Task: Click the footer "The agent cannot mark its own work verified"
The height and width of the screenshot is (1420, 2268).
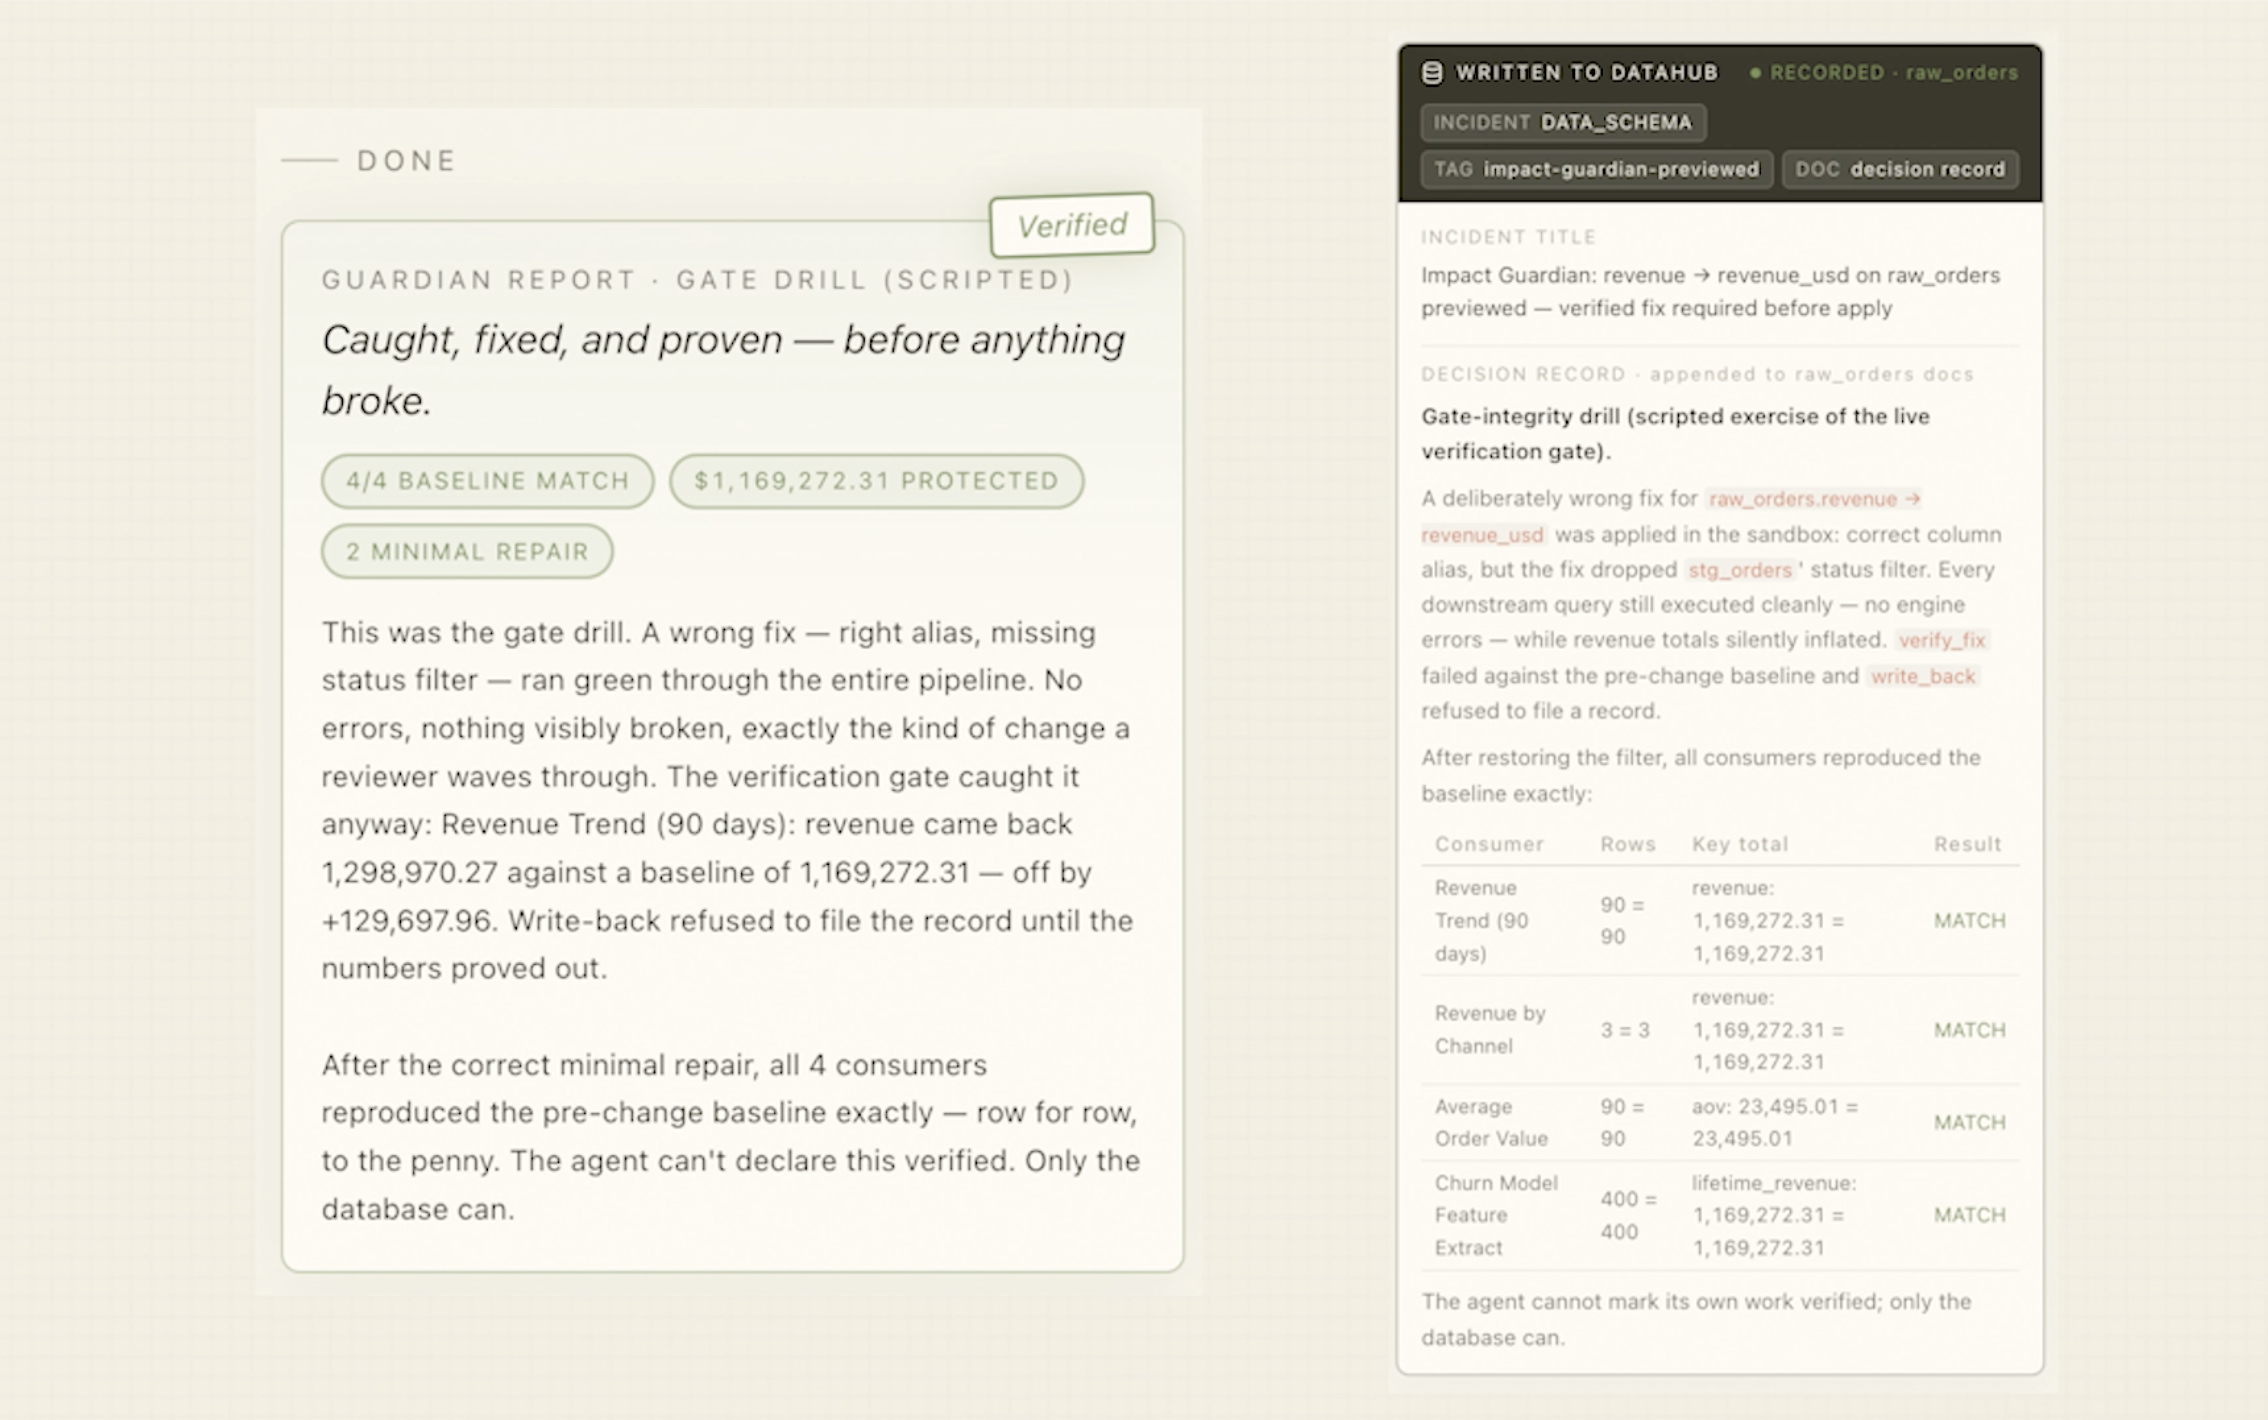Action: (x=1696, y=1319)
